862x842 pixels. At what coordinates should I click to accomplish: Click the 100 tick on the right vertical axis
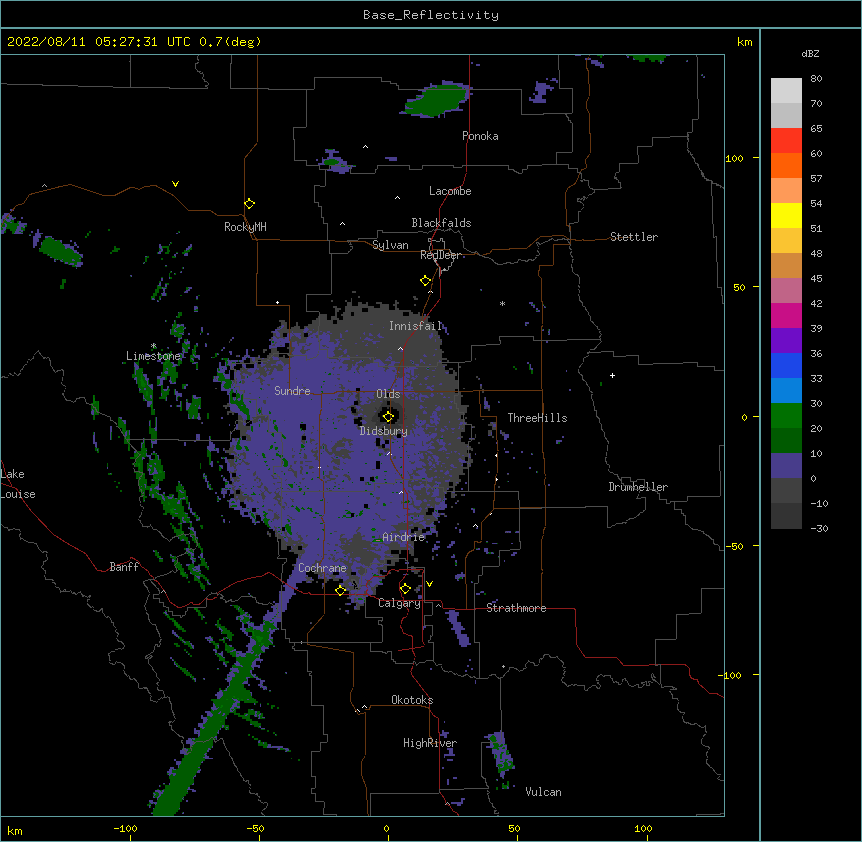click(x=734, y=158)
